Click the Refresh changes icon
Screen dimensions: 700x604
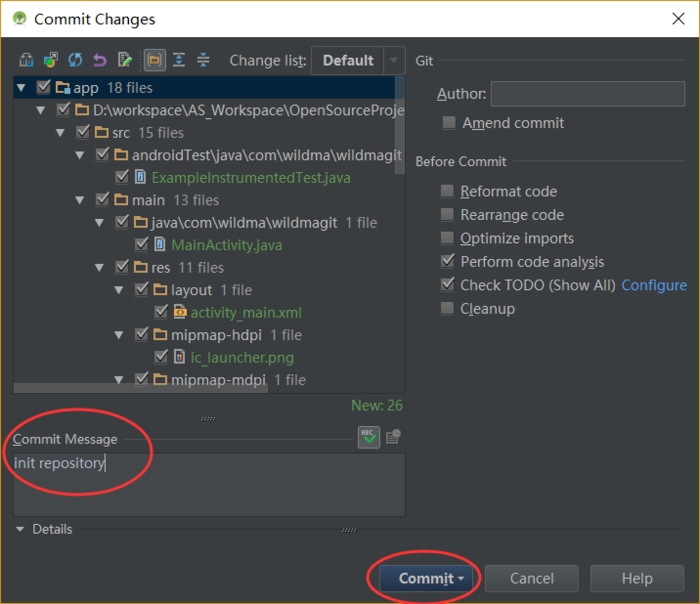[75, 60]
